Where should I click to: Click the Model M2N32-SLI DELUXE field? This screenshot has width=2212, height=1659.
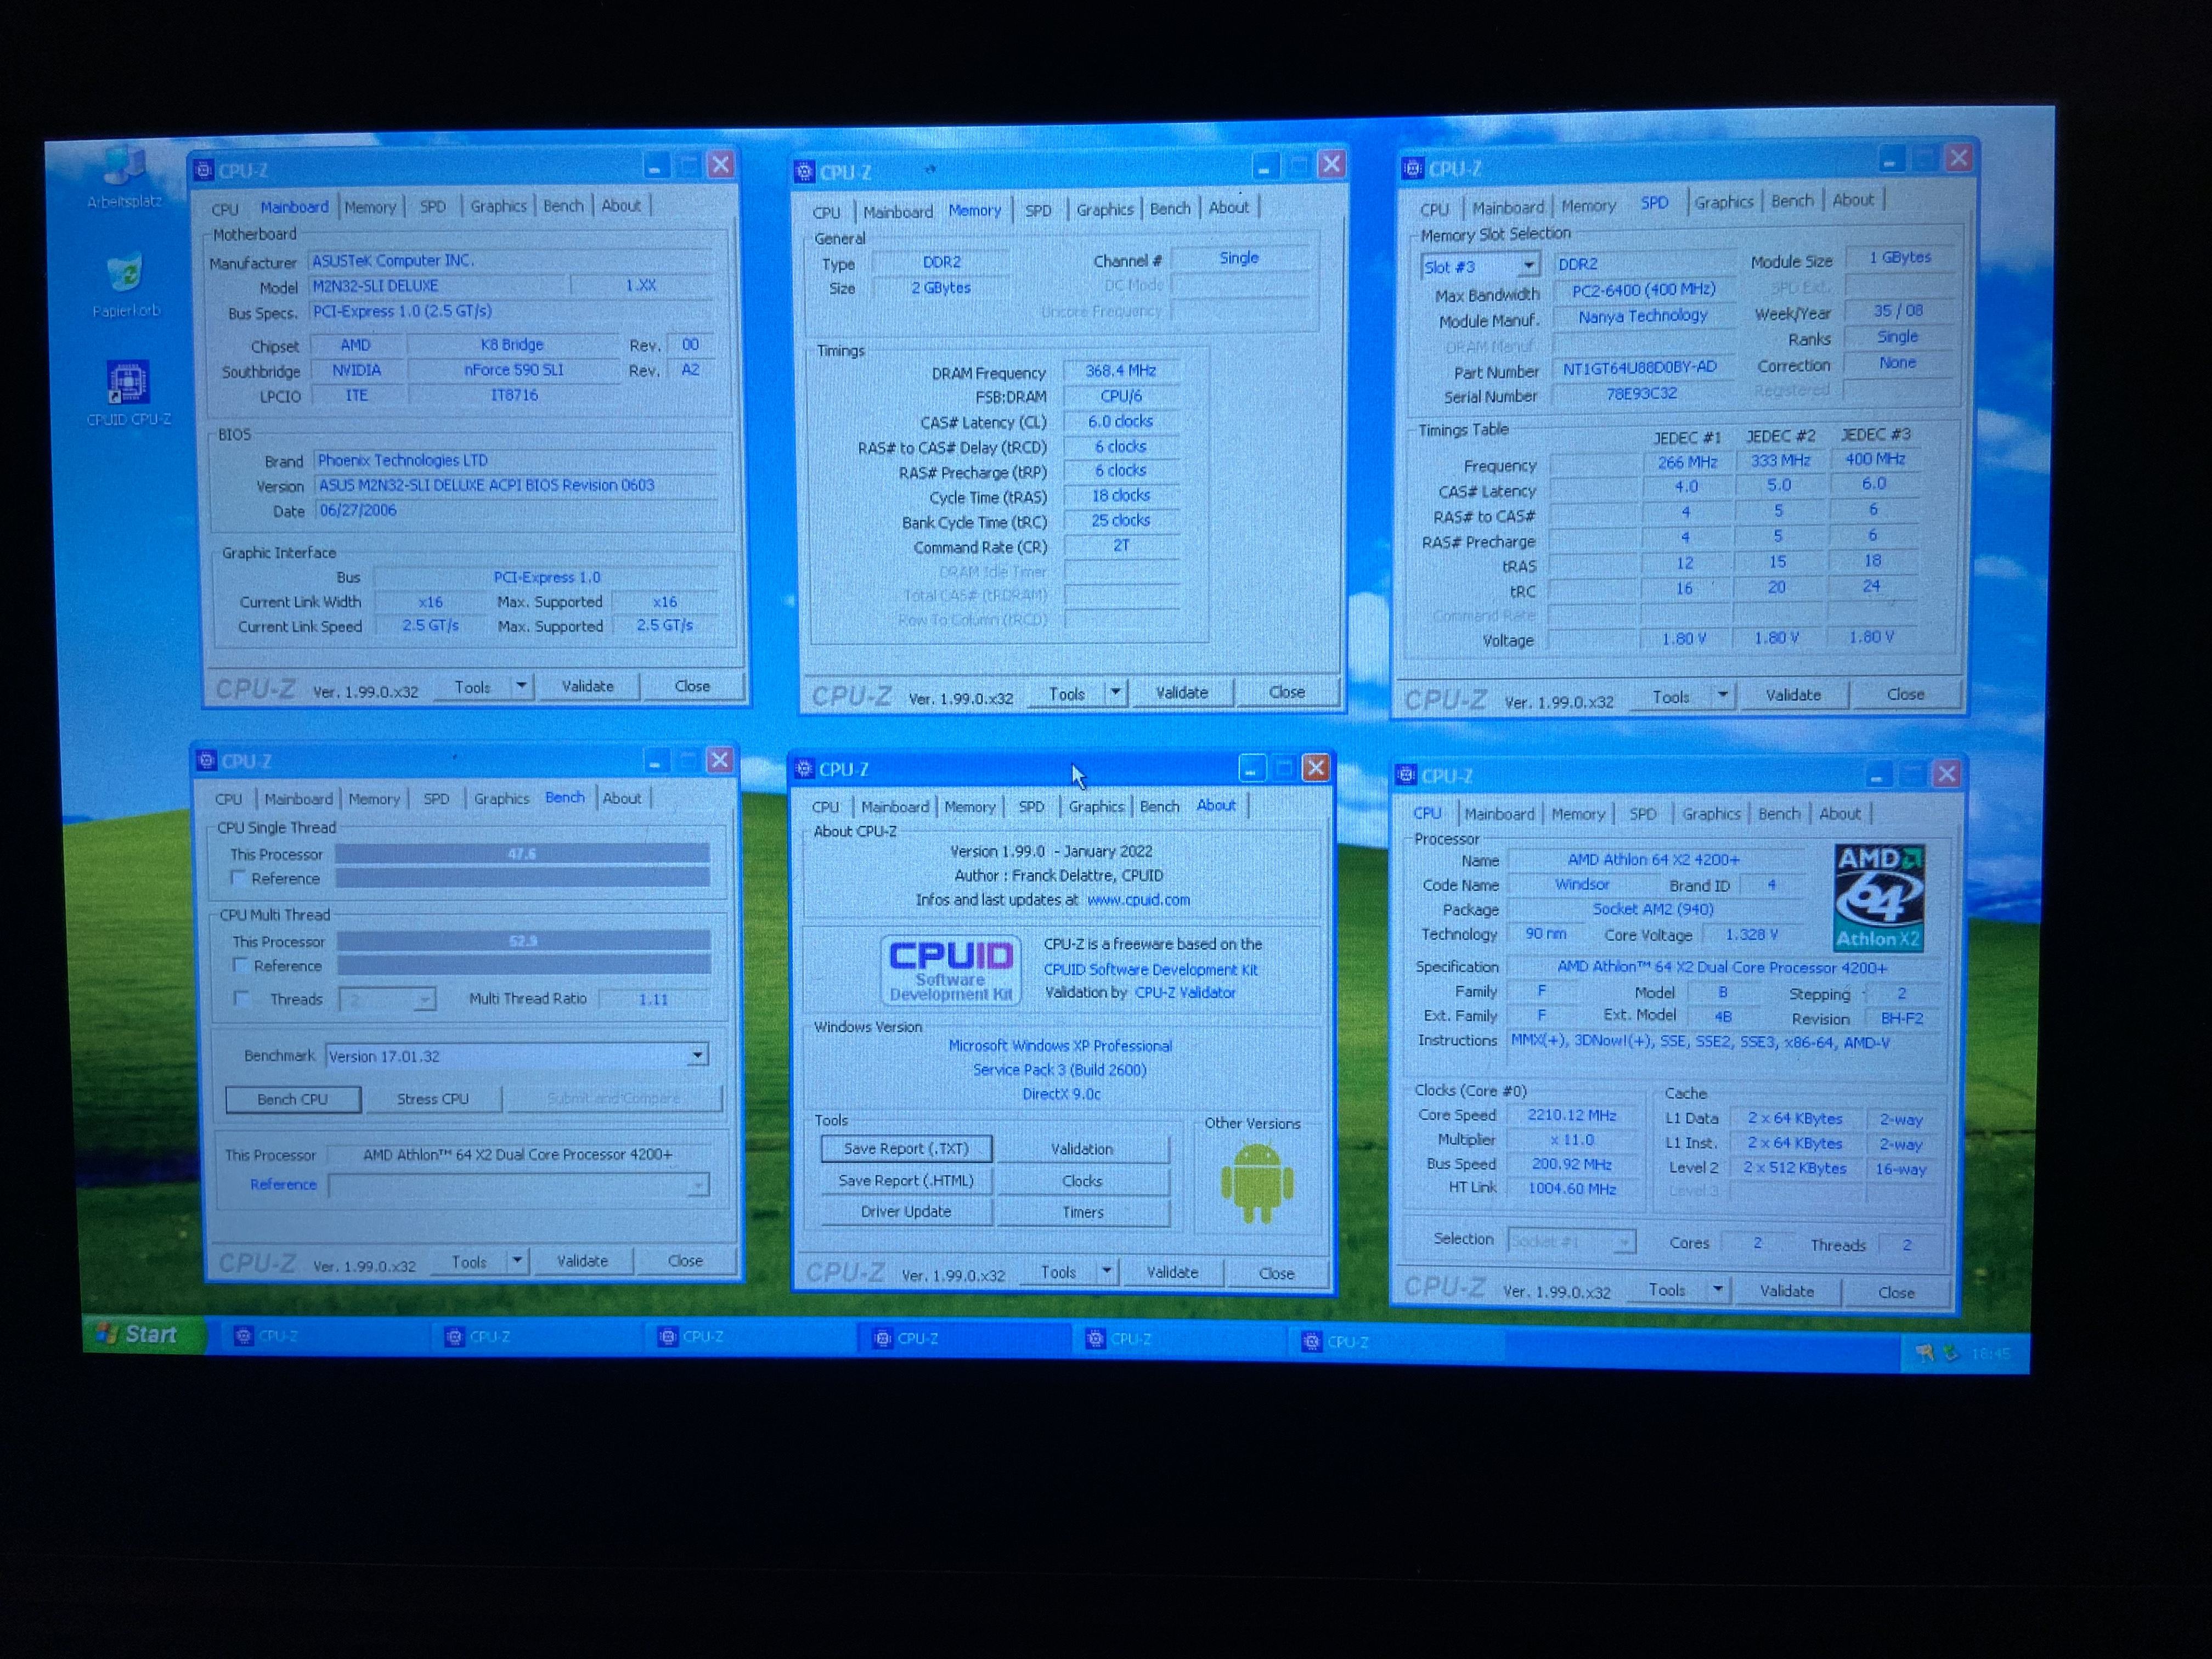[438, 285]
